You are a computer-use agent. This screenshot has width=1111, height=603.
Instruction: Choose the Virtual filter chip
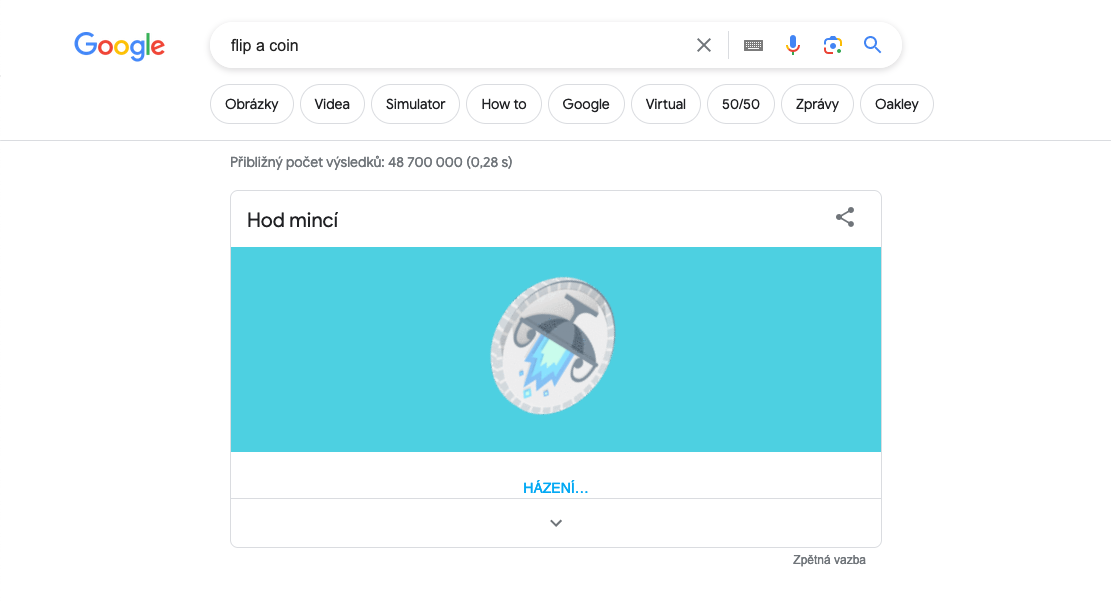coord(666,104)
